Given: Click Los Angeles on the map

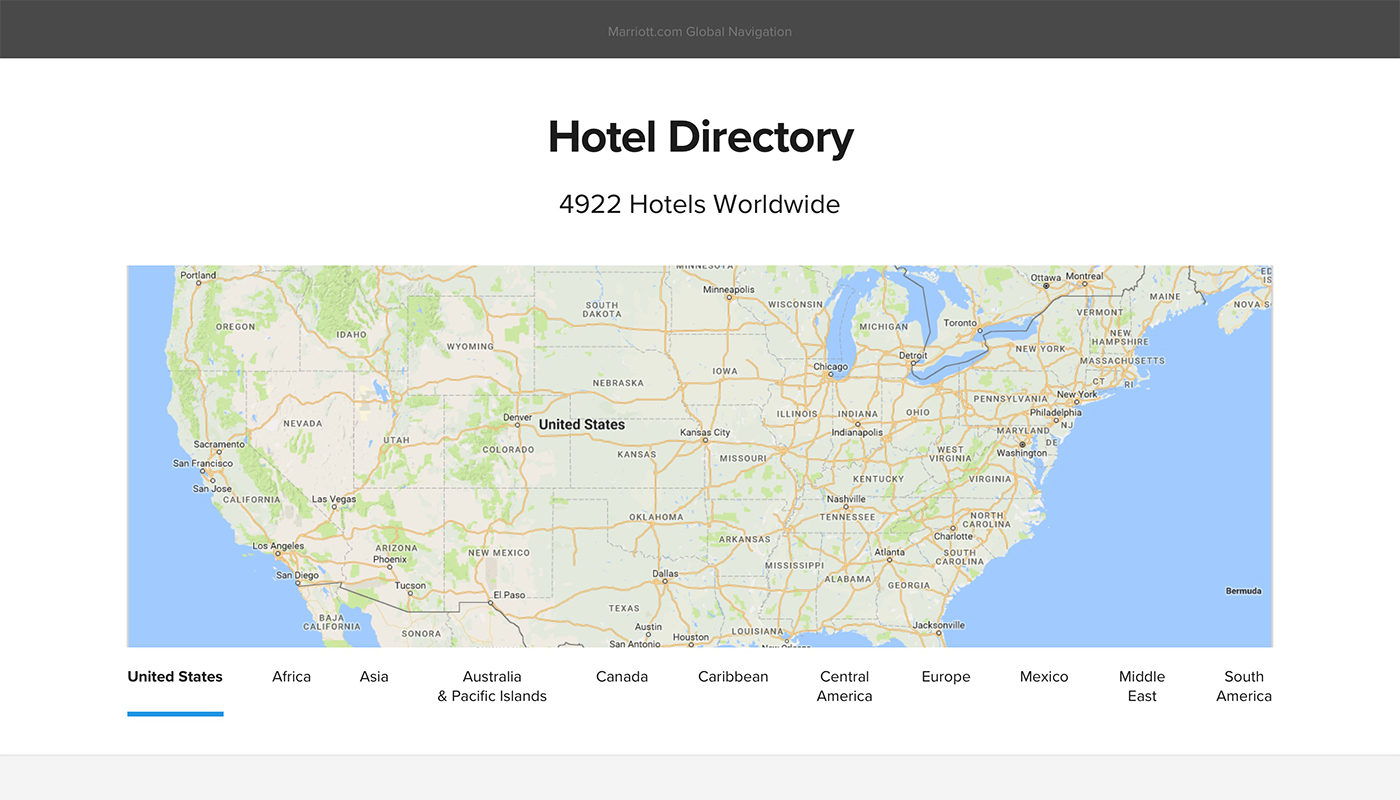Looking at the screenshot, I should pyautogui.click(x=278, y=547).
